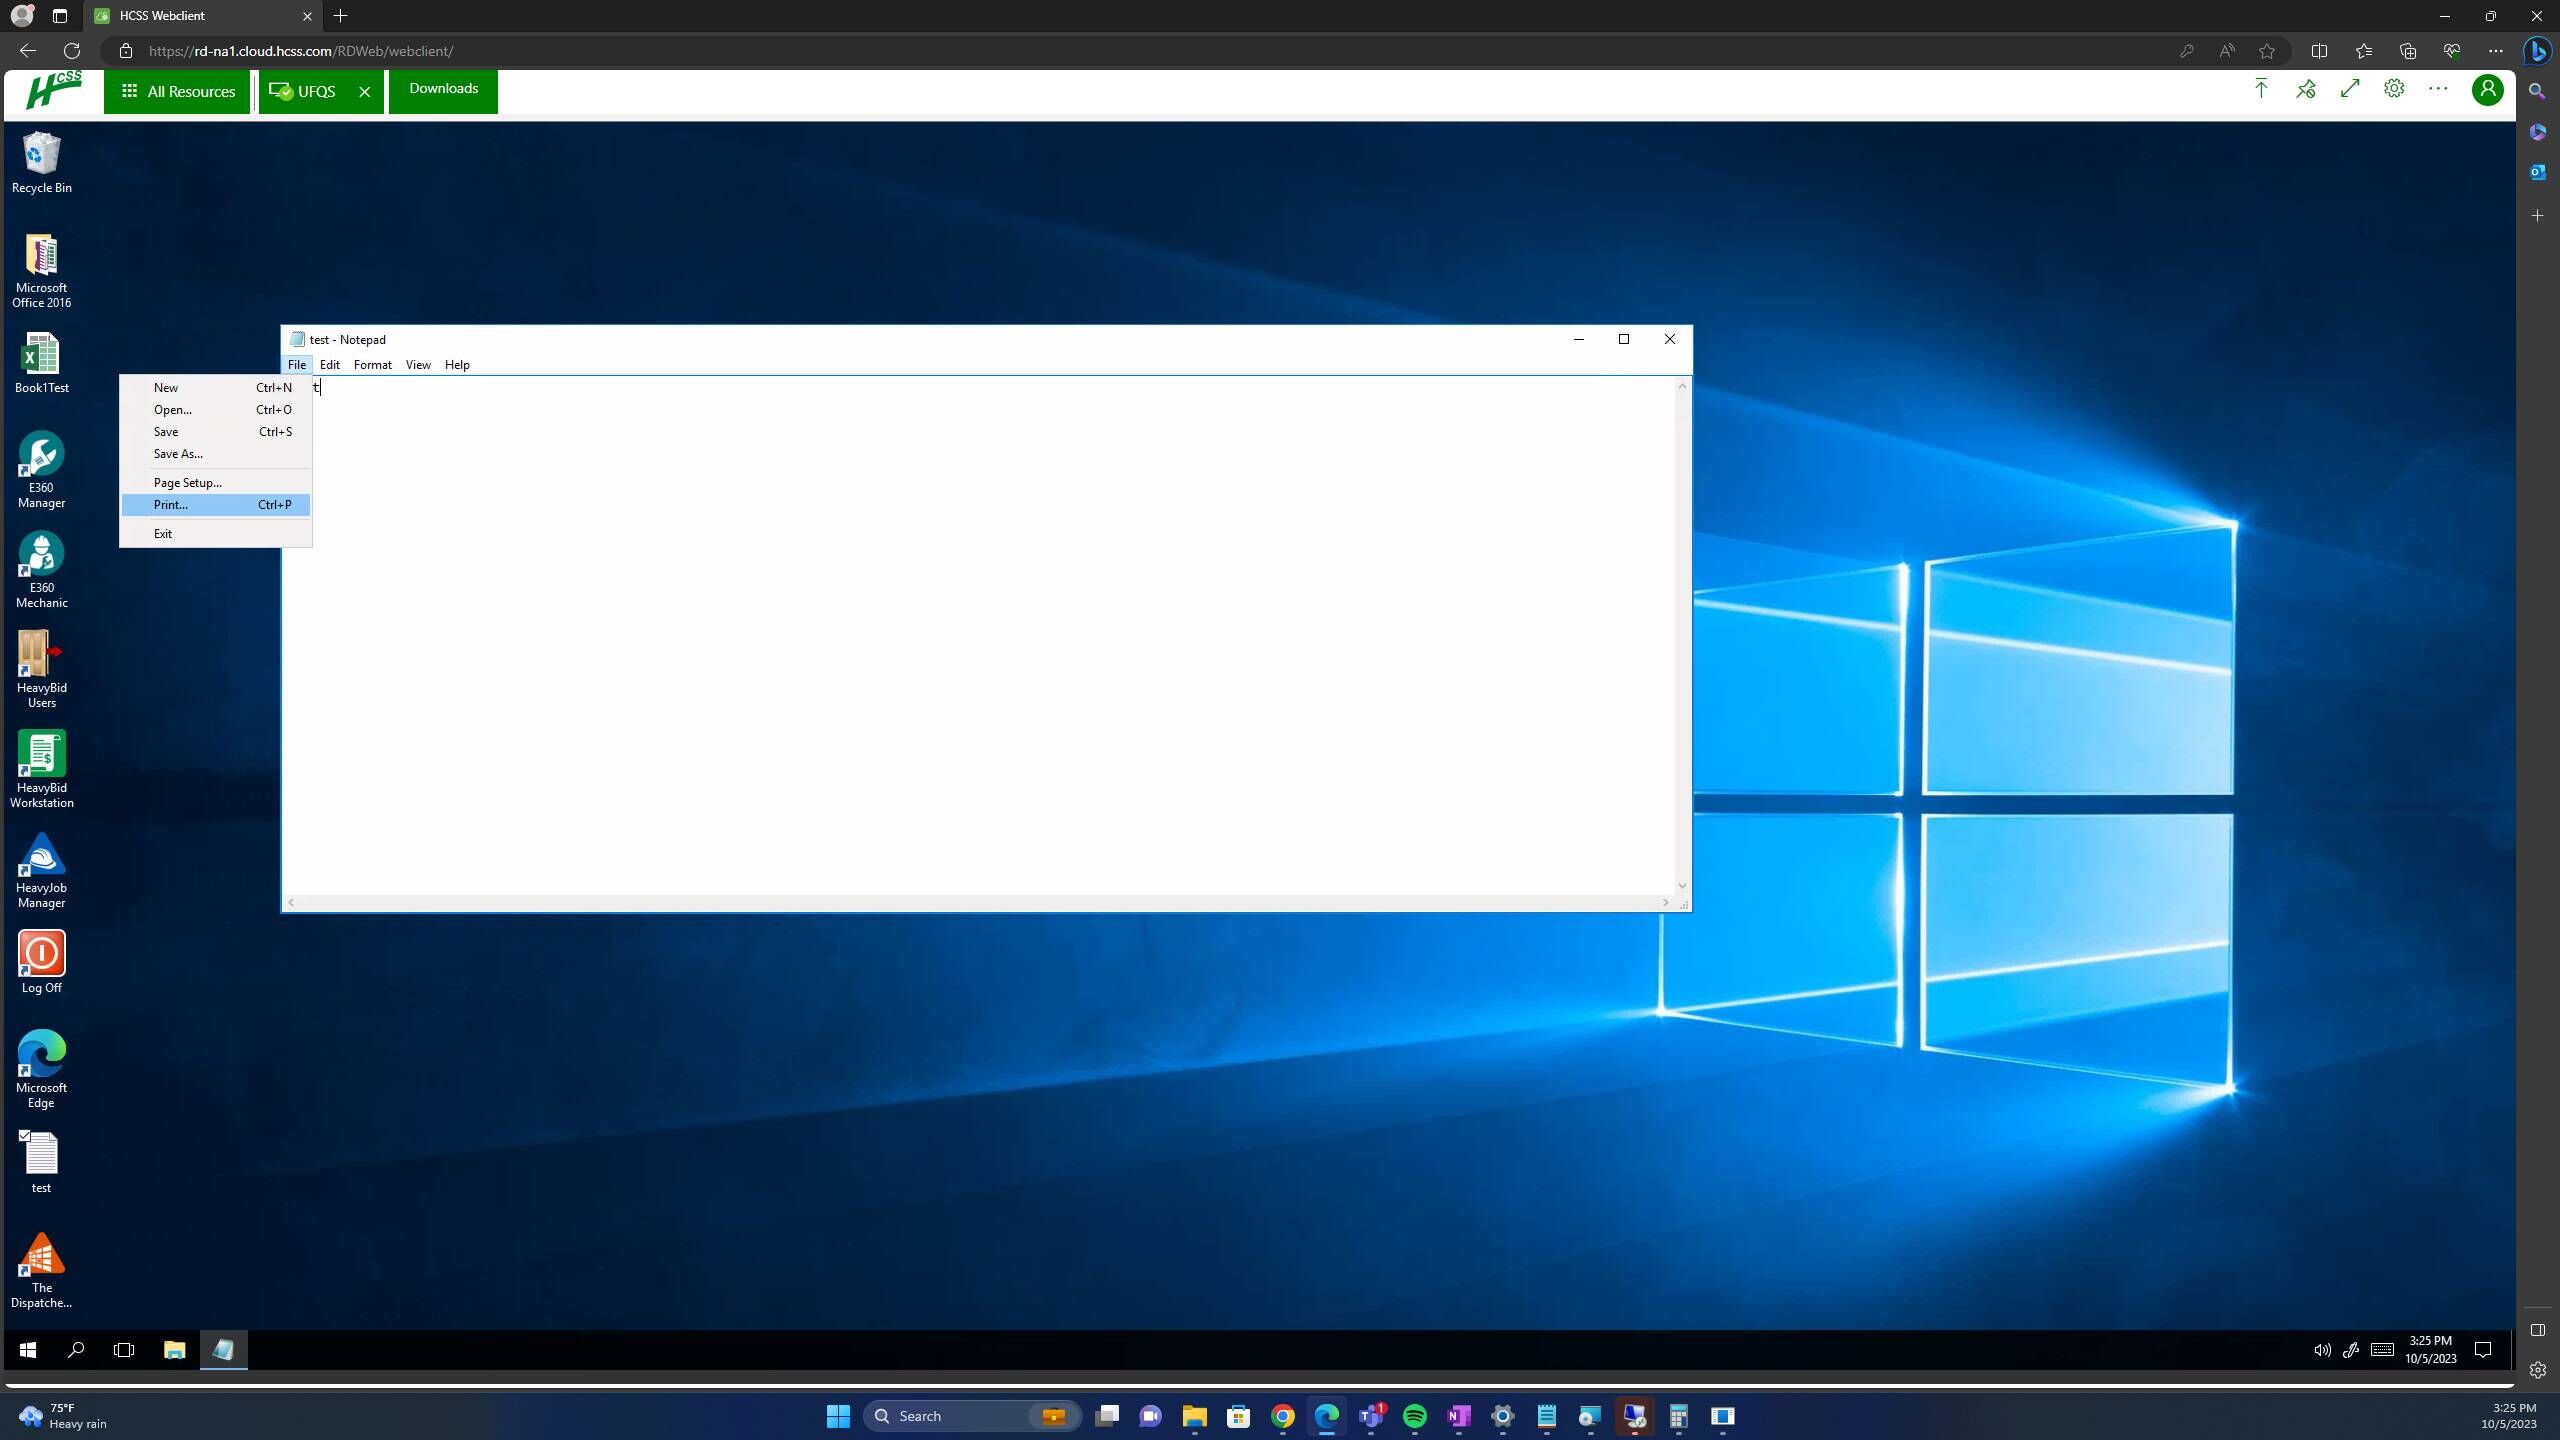Open Spotify from the Windows taskbar

click(1415, 1416)
